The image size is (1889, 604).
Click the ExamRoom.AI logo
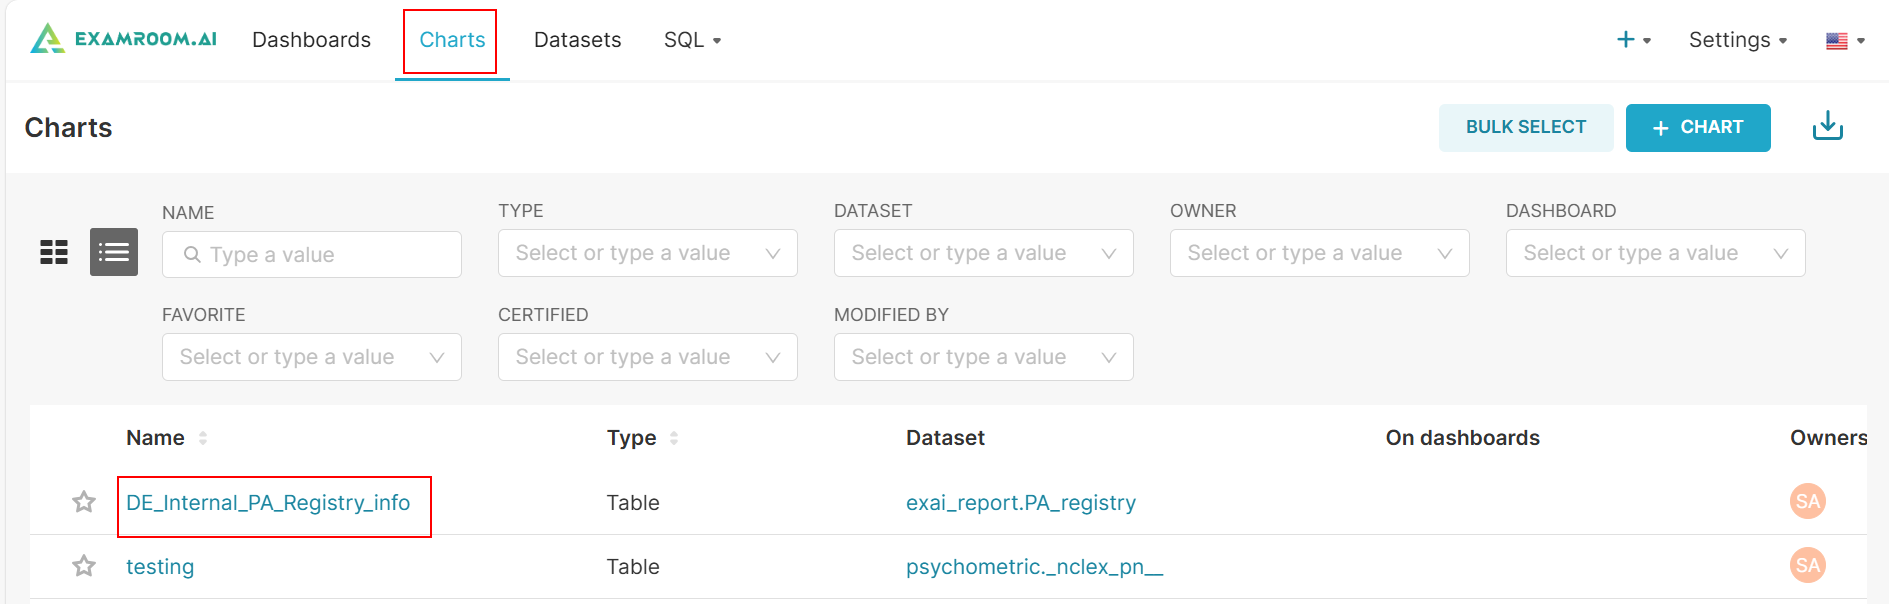[124, 39]
